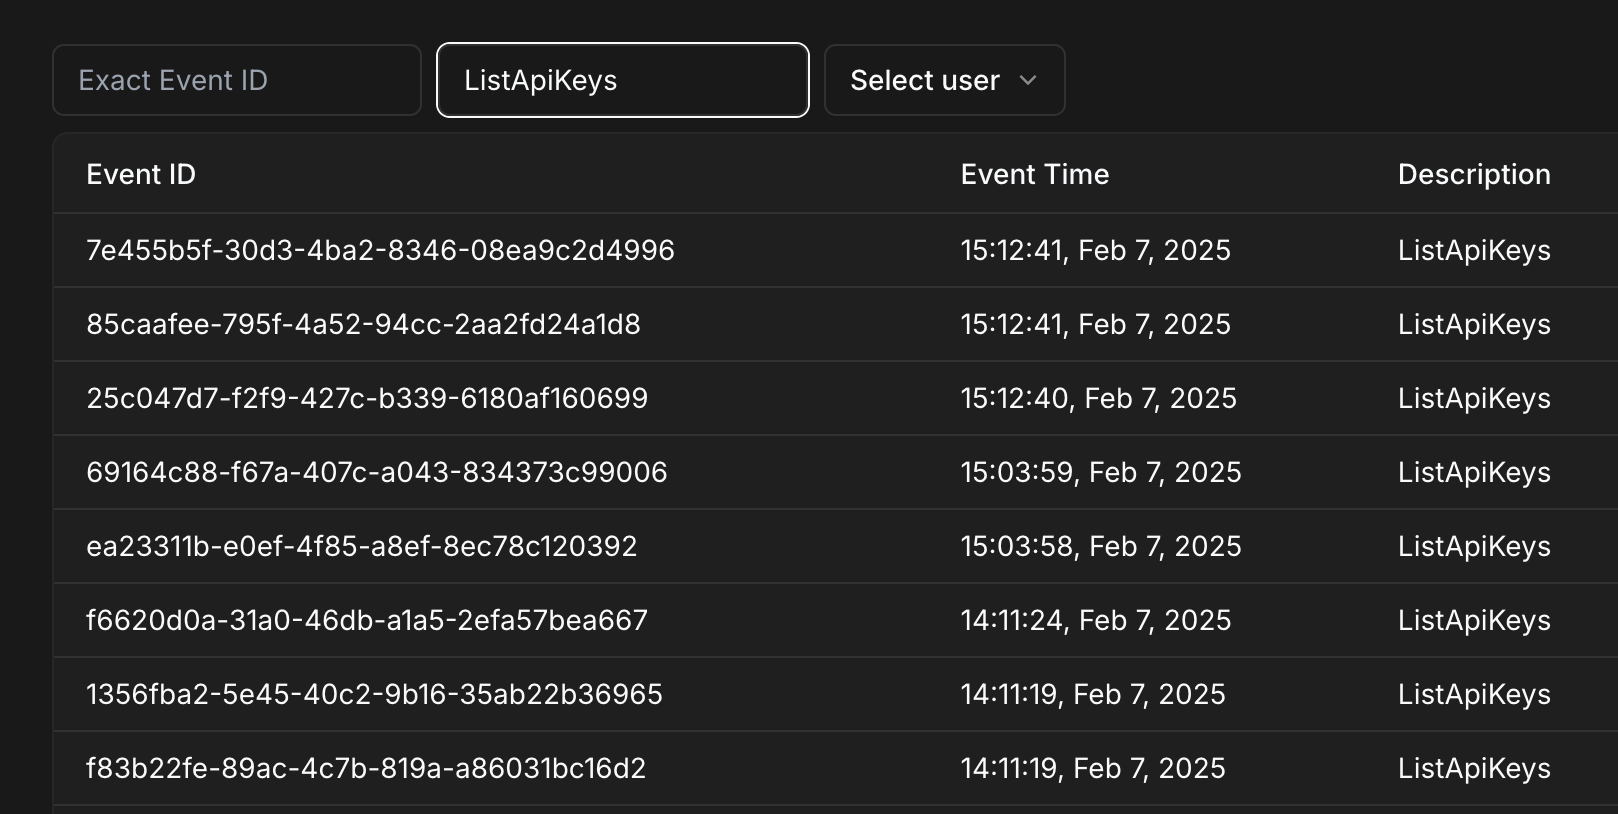Click the 15:12:40, Feb 7, 2025 timestamp
1618x814 pixels.
[1098, 398]
